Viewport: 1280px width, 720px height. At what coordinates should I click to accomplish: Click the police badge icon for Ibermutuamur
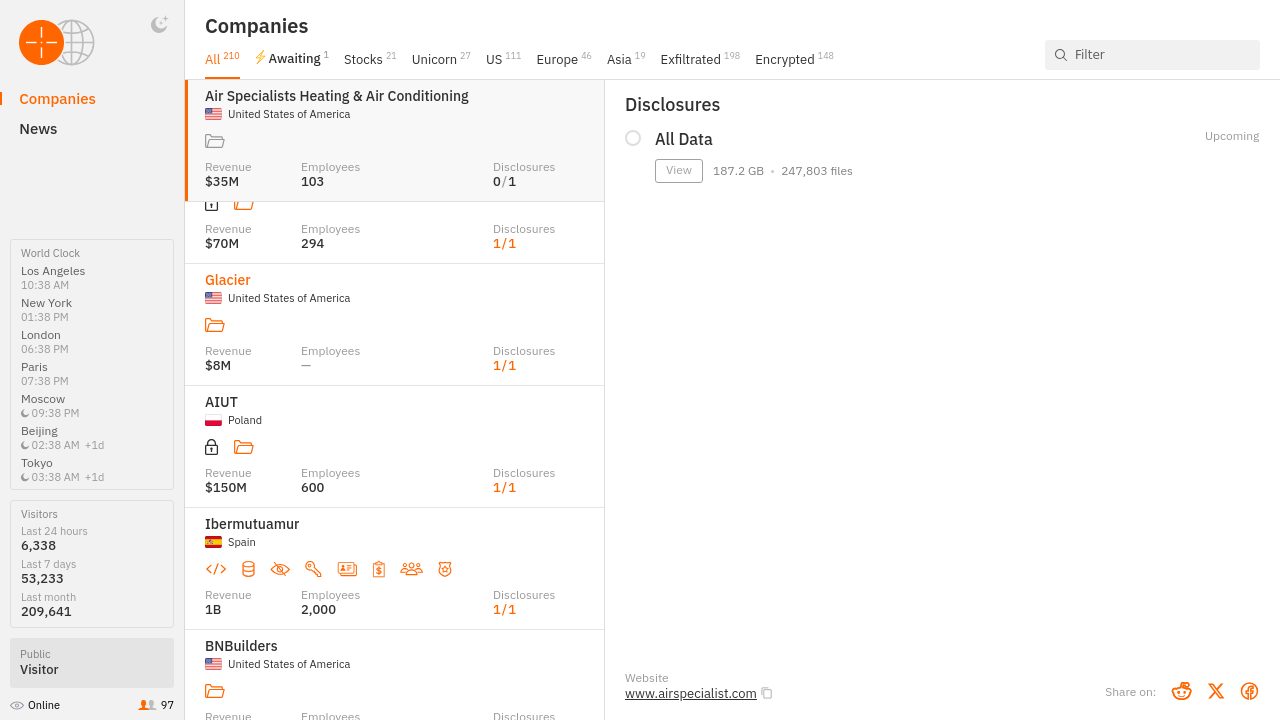click(x=445, y=569)
